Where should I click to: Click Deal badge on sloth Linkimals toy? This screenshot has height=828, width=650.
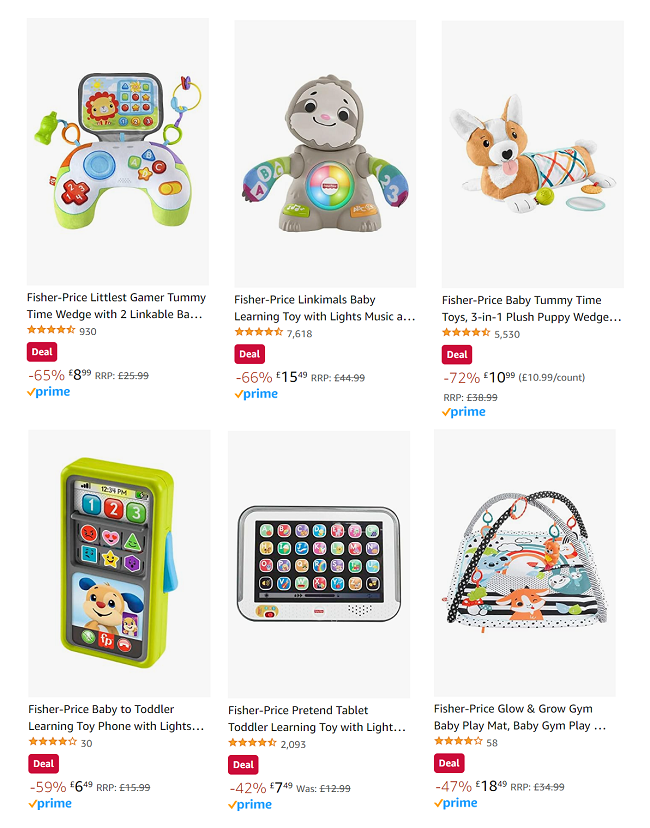249,354
